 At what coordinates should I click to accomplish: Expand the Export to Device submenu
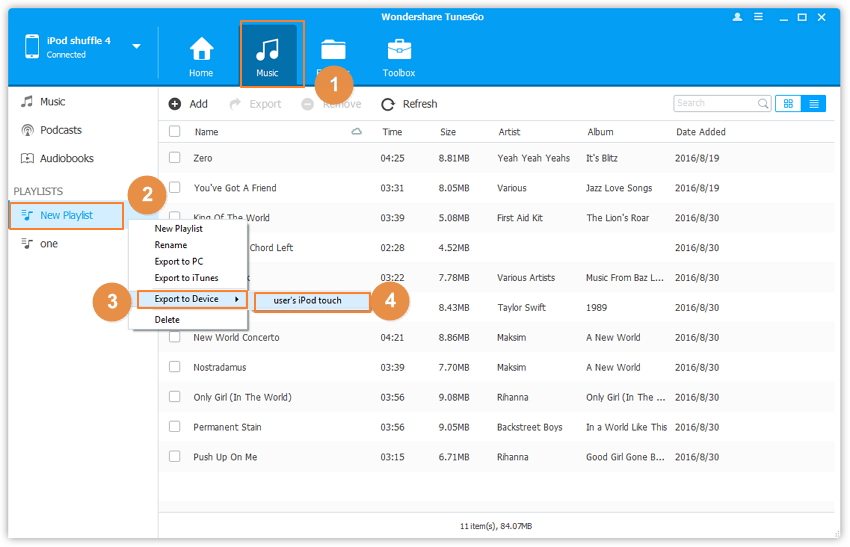tap(191, 299)
